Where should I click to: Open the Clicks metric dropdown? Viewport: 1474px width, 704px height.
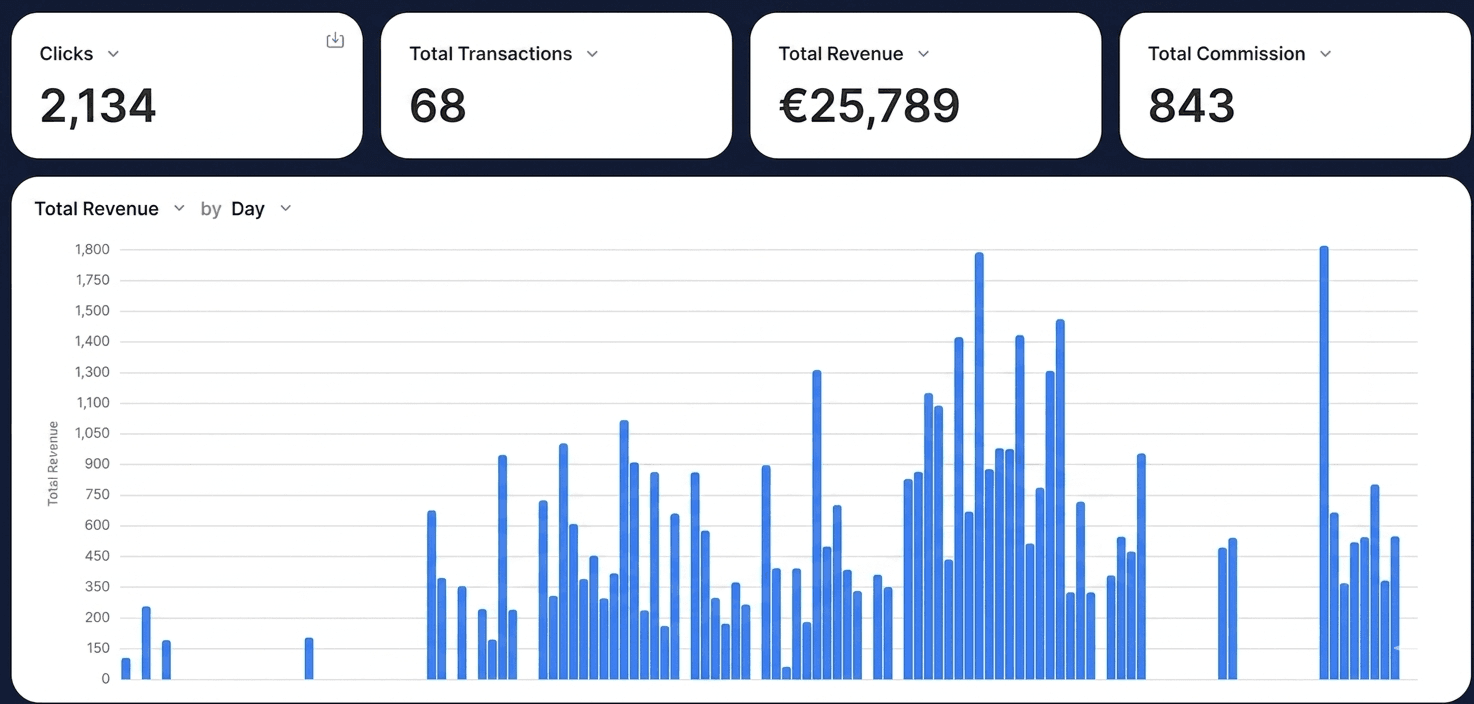tap(113, 54)
